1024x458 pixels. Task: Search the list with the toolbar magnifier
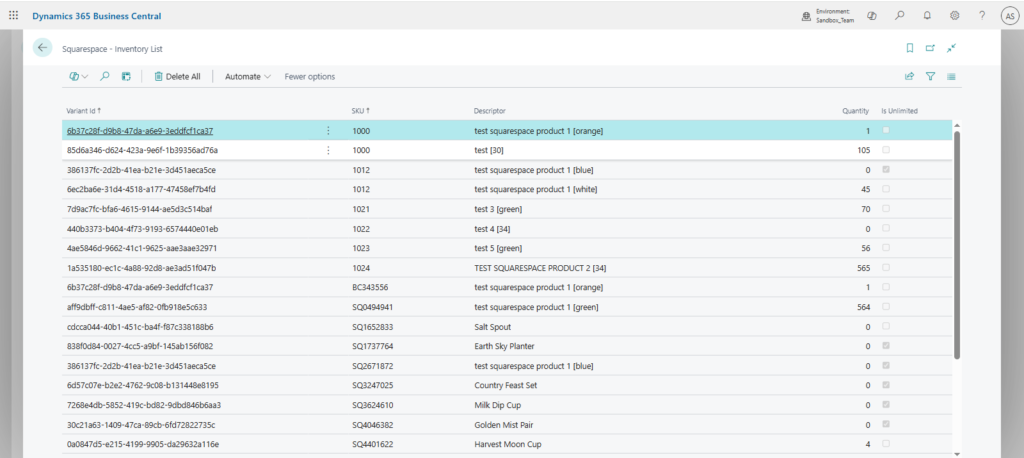104,76
